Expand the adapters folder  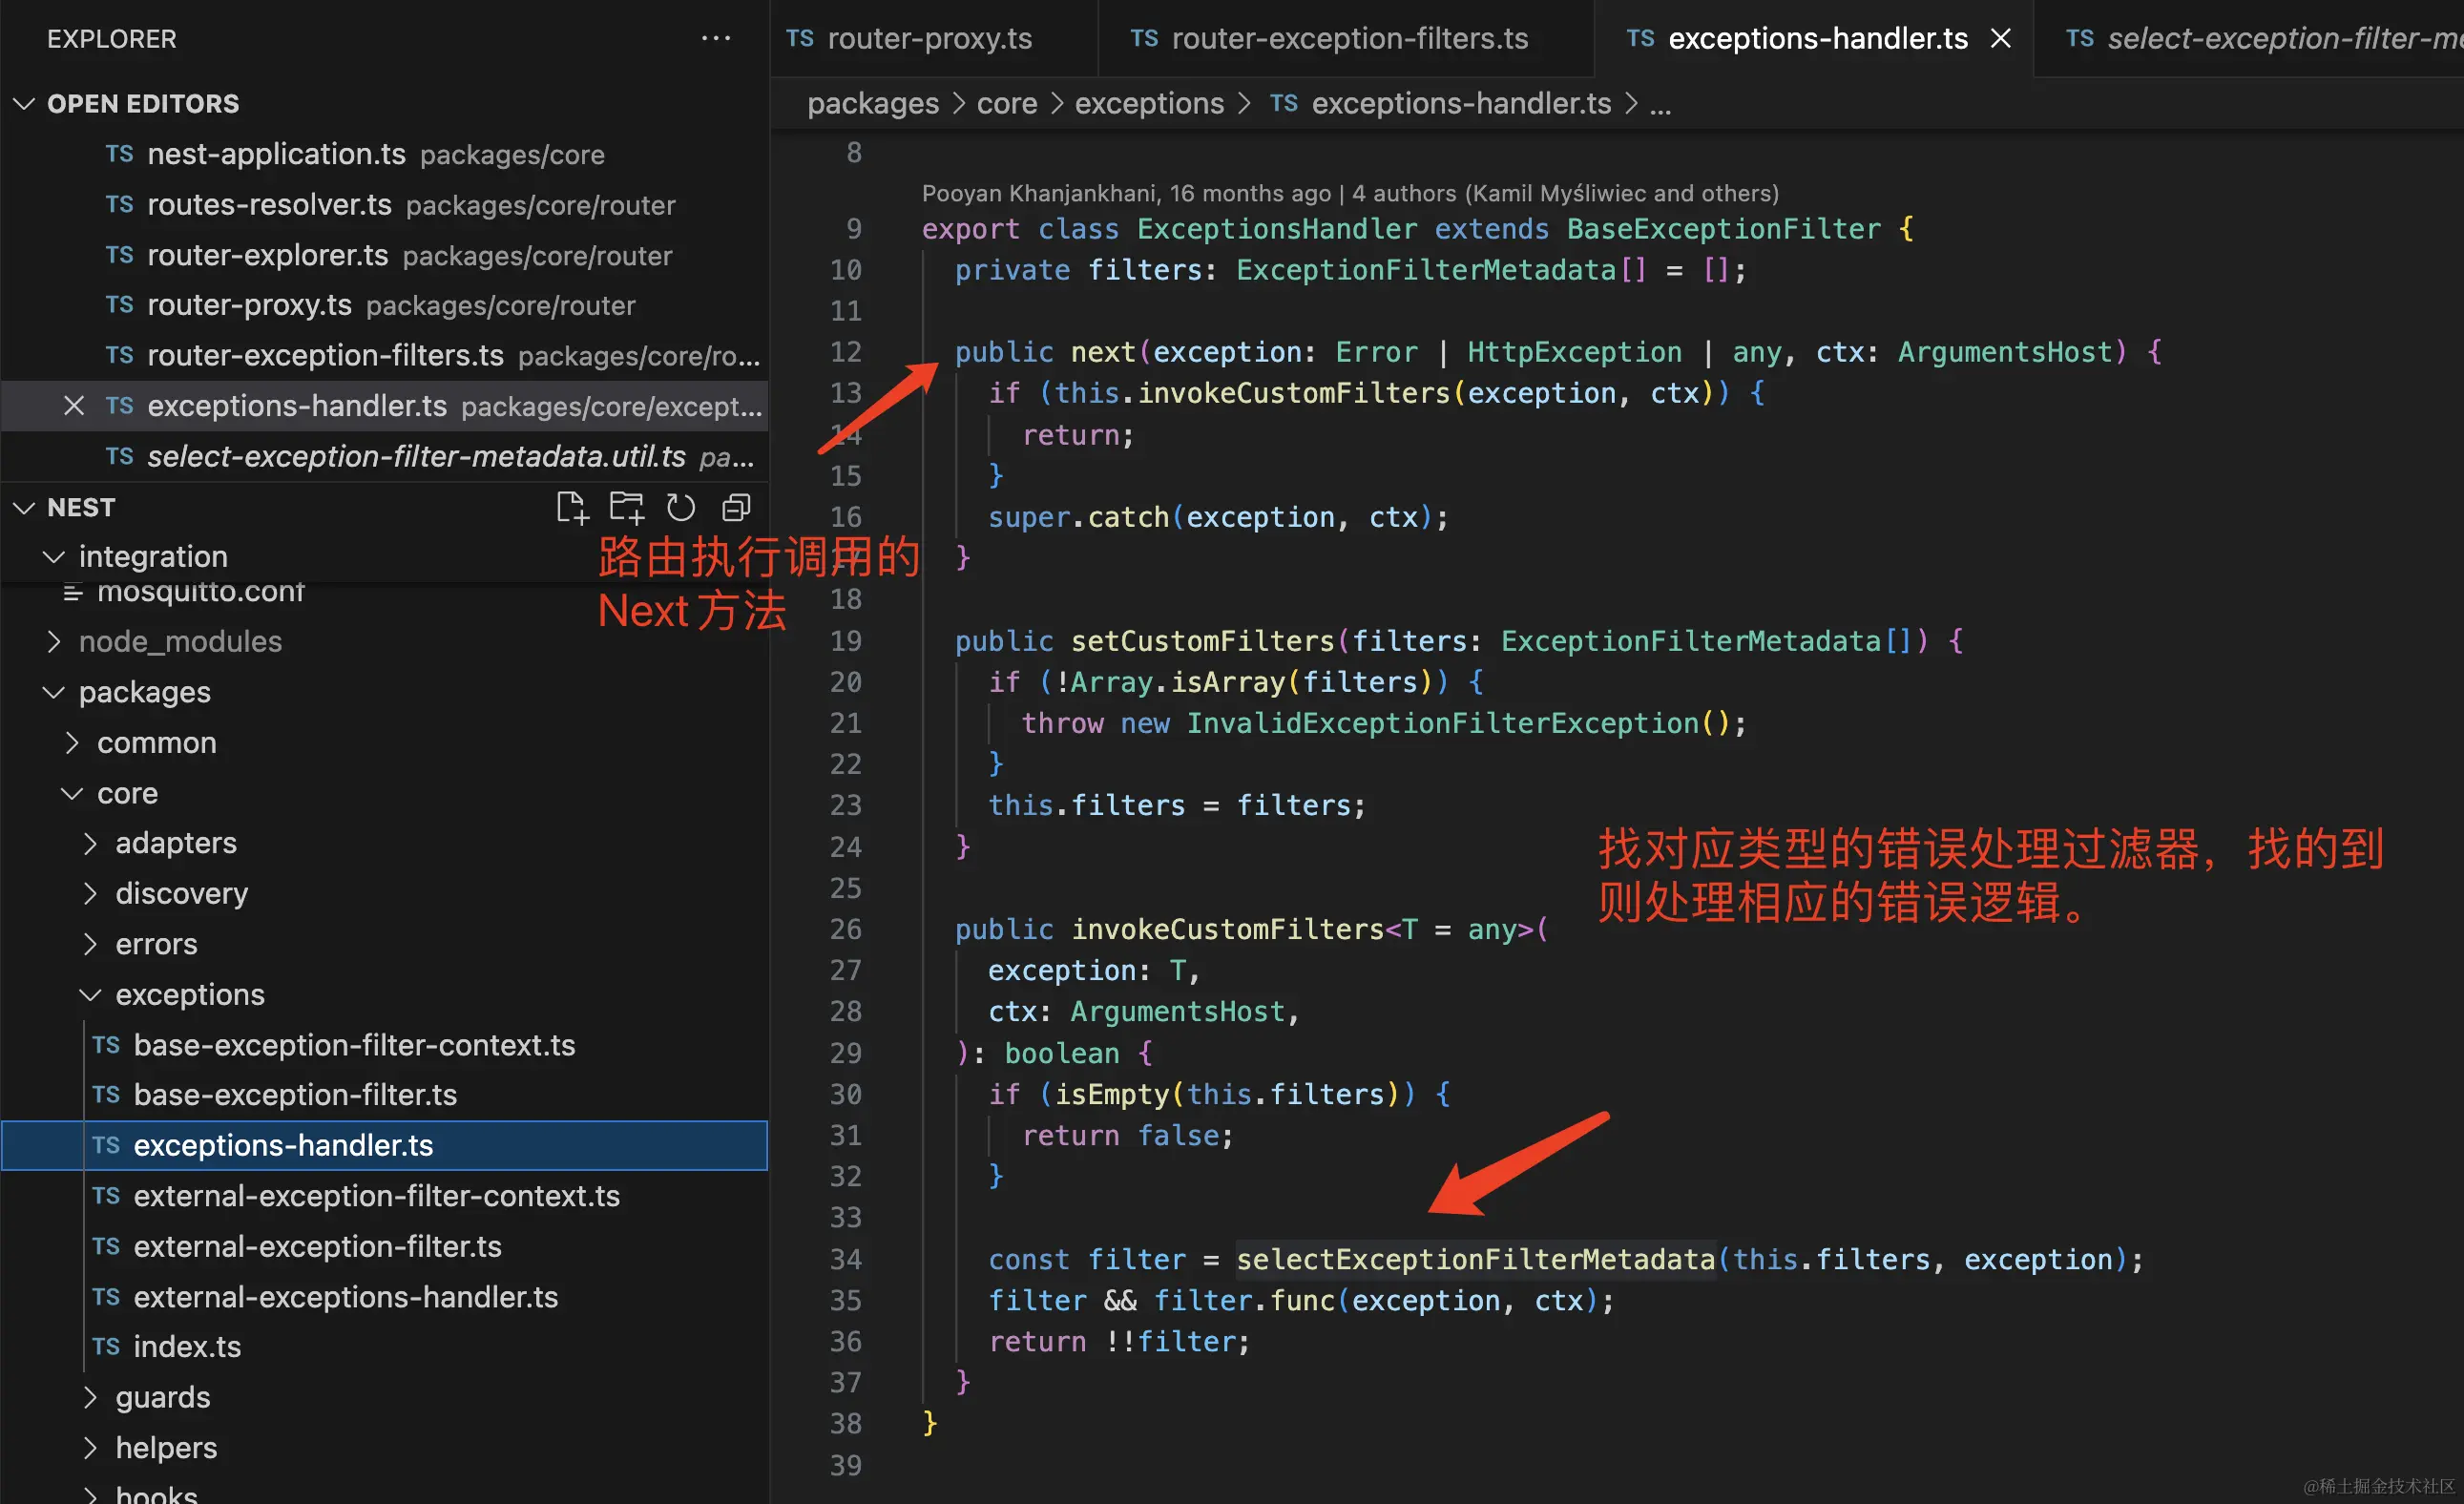90,842
